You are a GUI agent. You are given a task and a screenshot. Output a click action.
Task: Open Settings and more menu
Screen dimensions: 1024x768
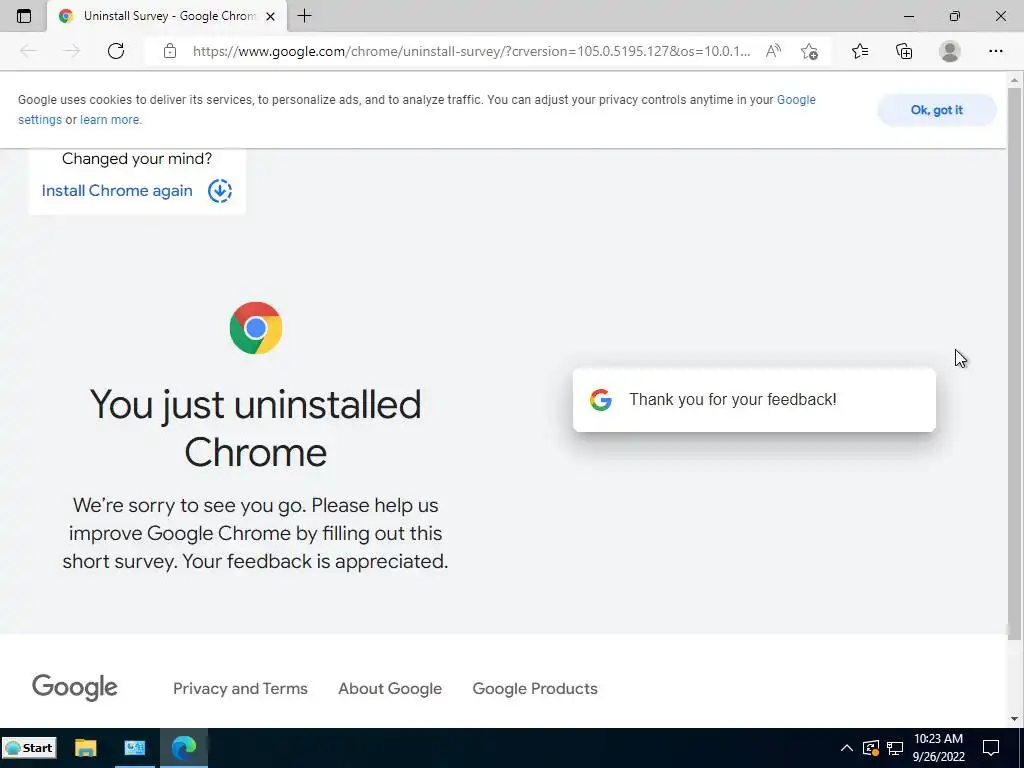click(x=995, y=51)
